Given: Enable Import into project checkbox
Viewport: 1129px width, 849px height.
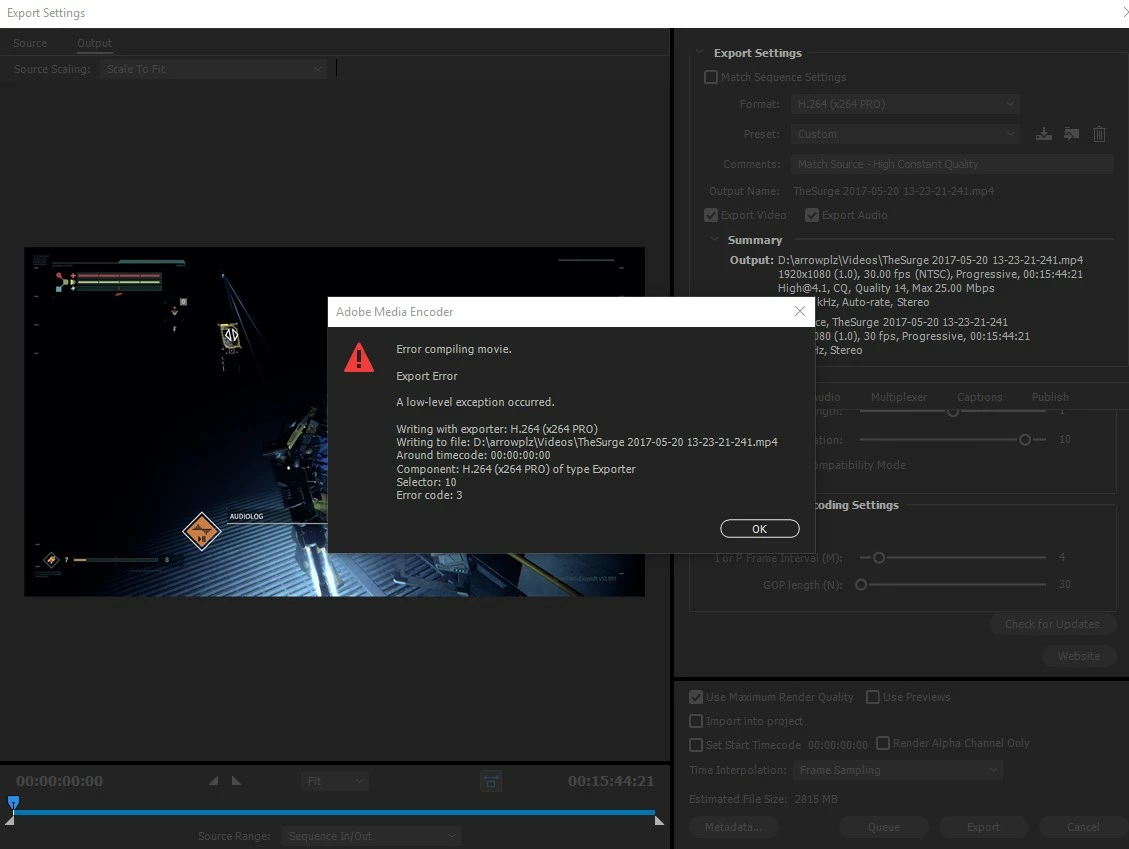Looking at the screenshot, I should pos(696,721).
